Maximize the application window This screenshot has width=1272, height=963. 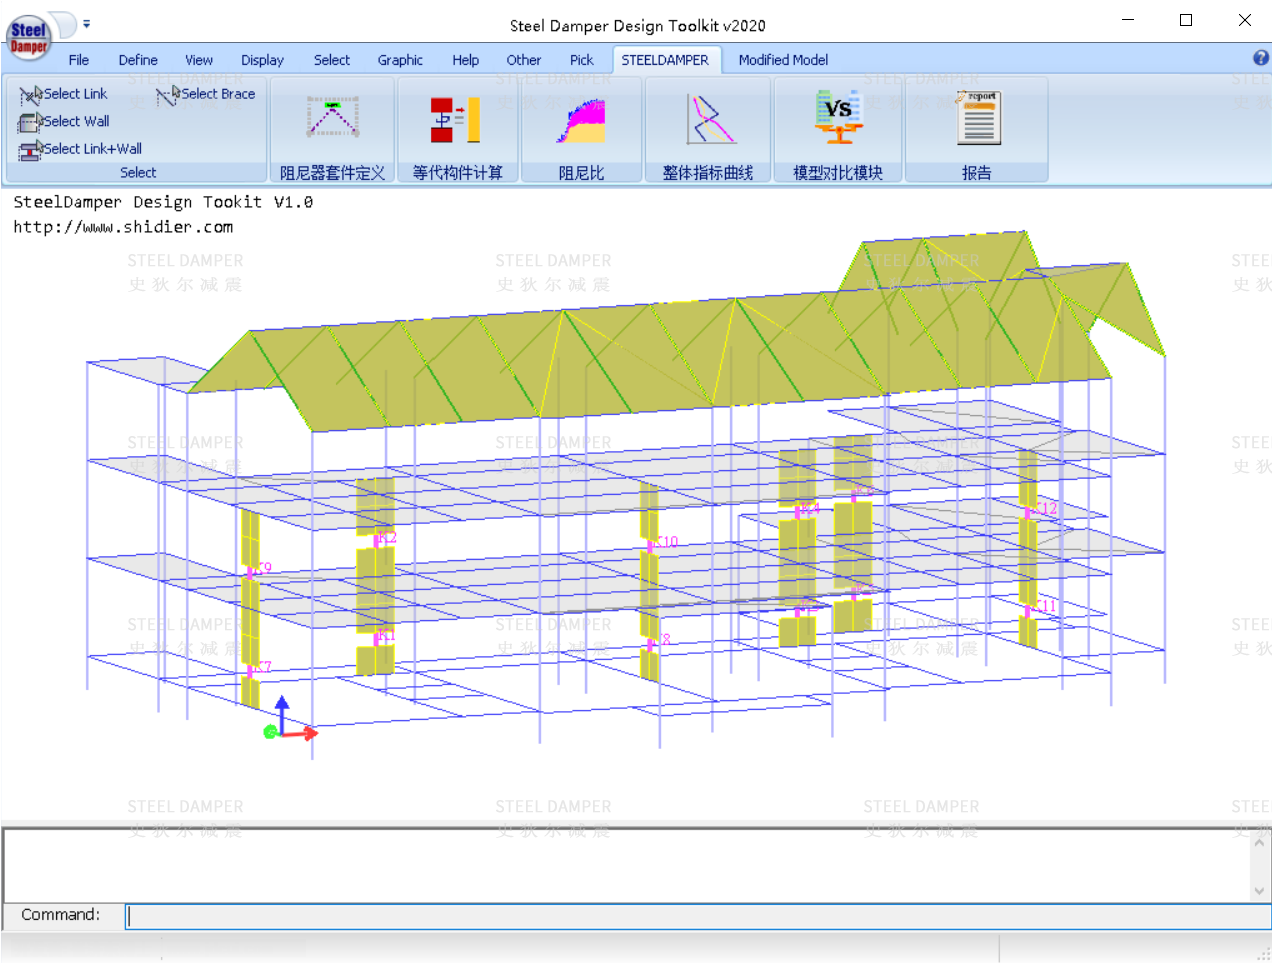(1186, 20)
